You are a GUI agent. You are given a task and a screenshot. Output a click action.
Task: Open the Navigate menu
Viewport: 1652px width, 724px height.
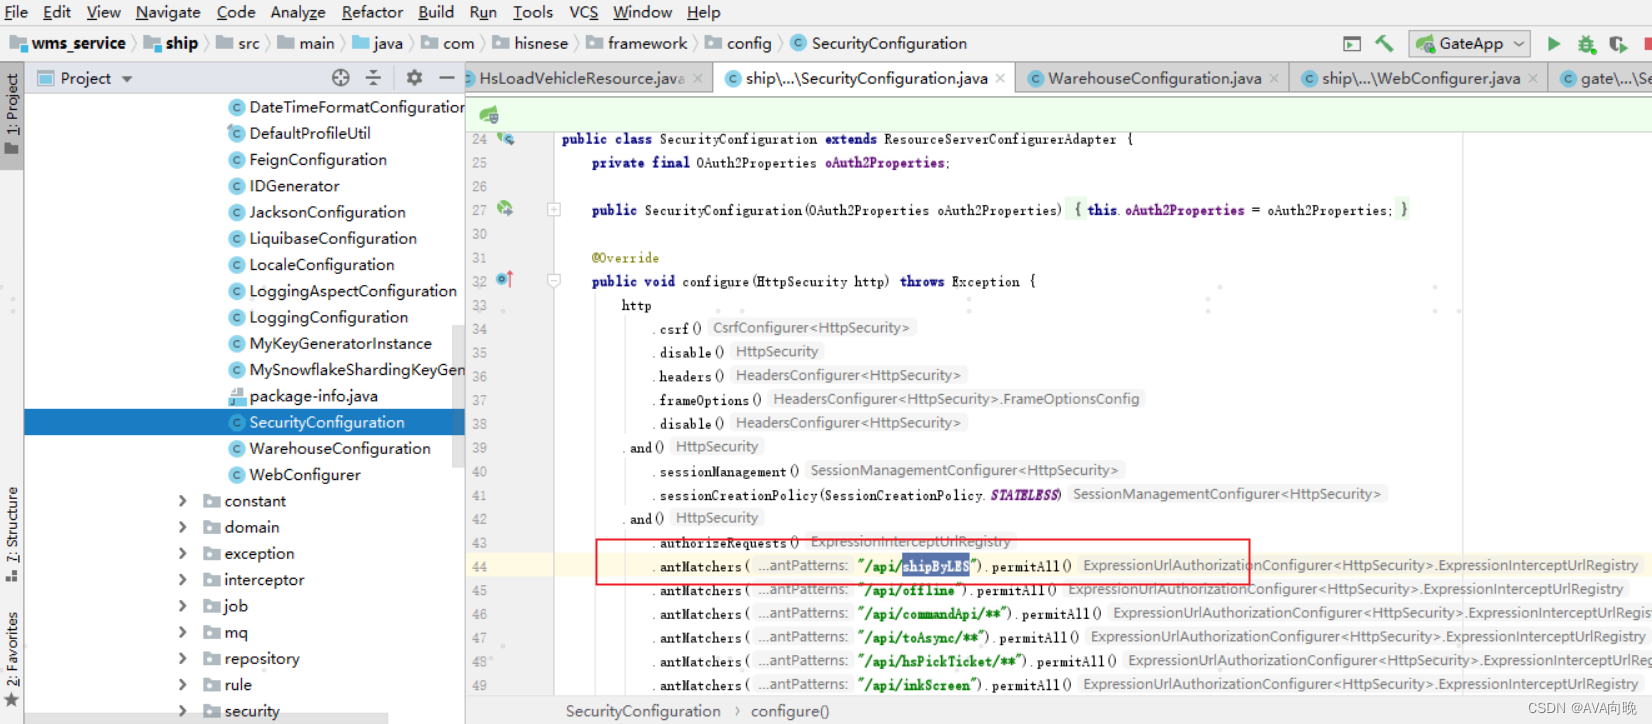point(168,12)
